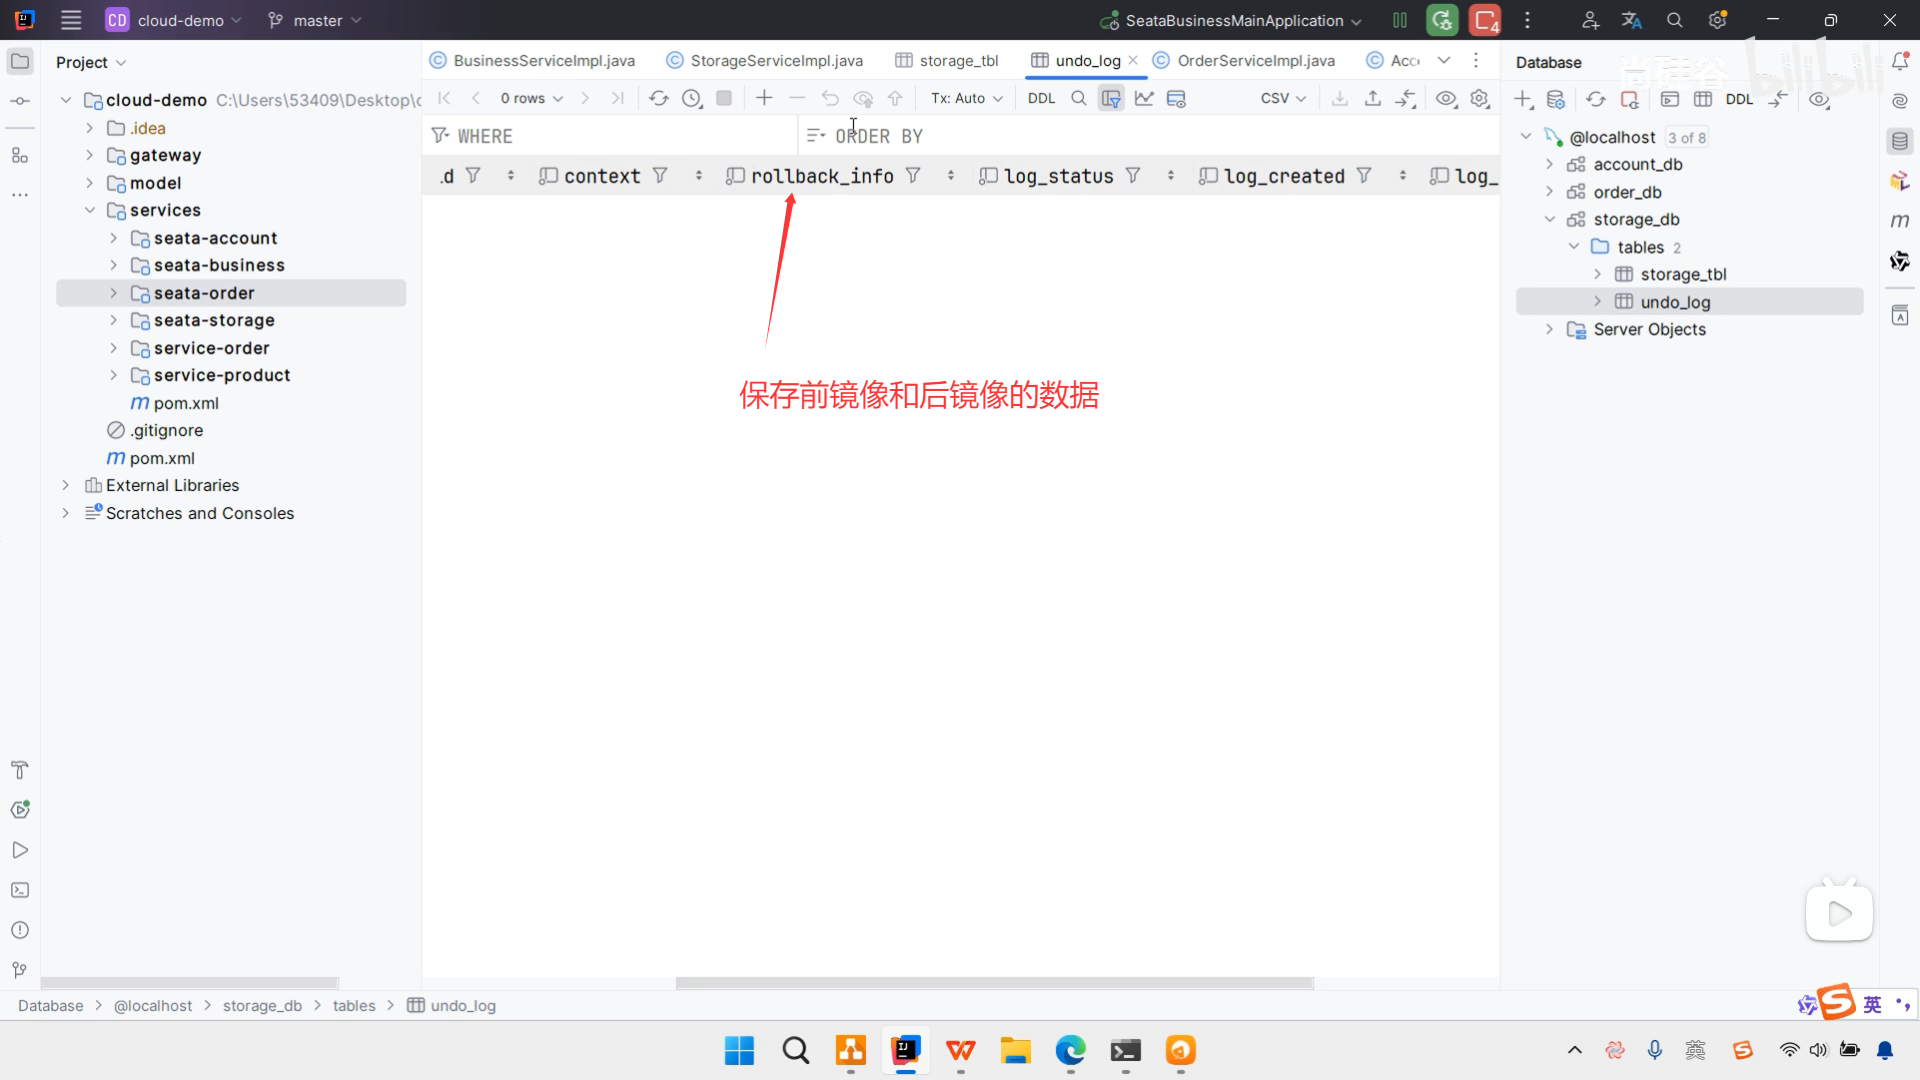Click the add row plus icon
The image size is (1920, 1080).
click(764, 98)
